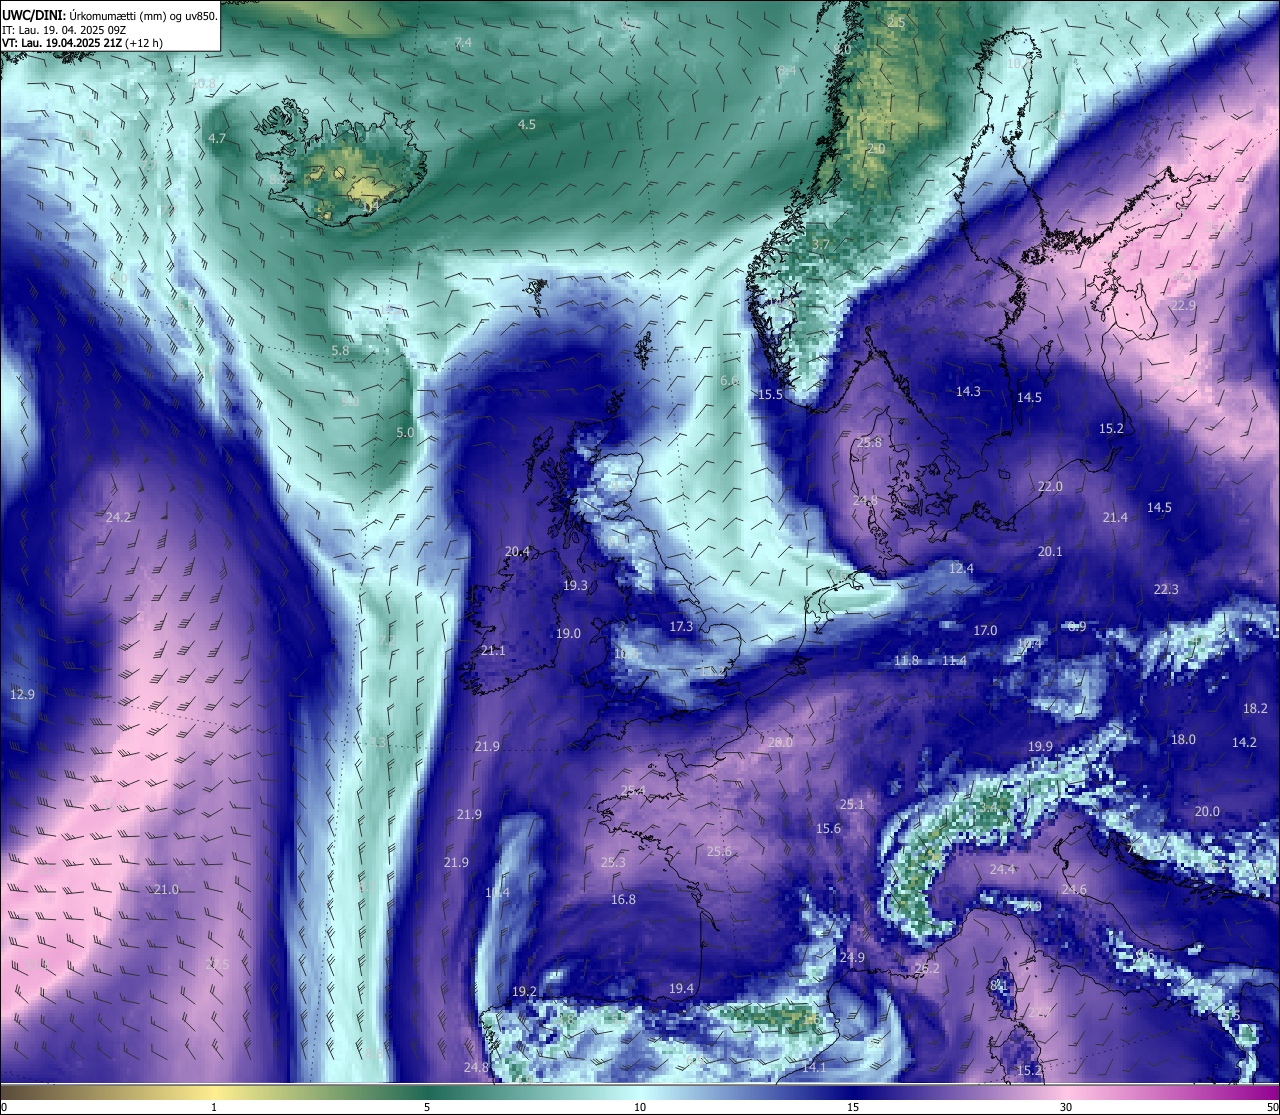Select the map value '25.3'
Image resolution: width=1280 pixels, height=1115 pixels.
pyautogui.click(x=613, y=862)
